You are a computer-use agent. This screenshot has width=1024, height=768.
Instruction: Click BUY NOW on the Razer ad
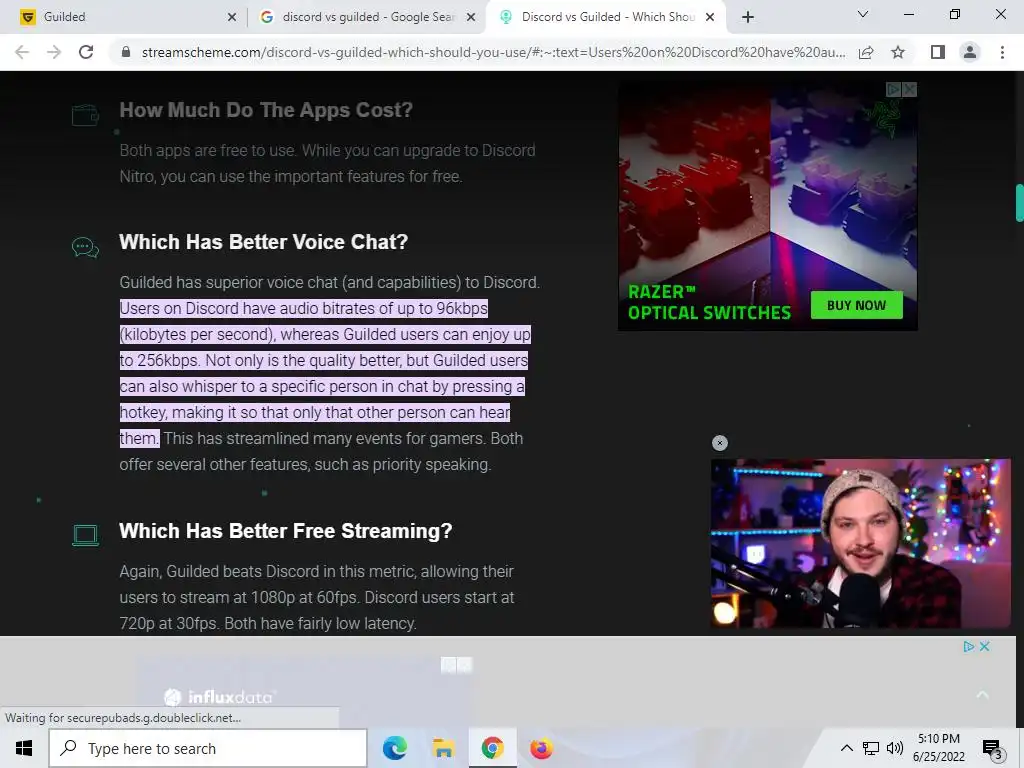coord(856,305)
